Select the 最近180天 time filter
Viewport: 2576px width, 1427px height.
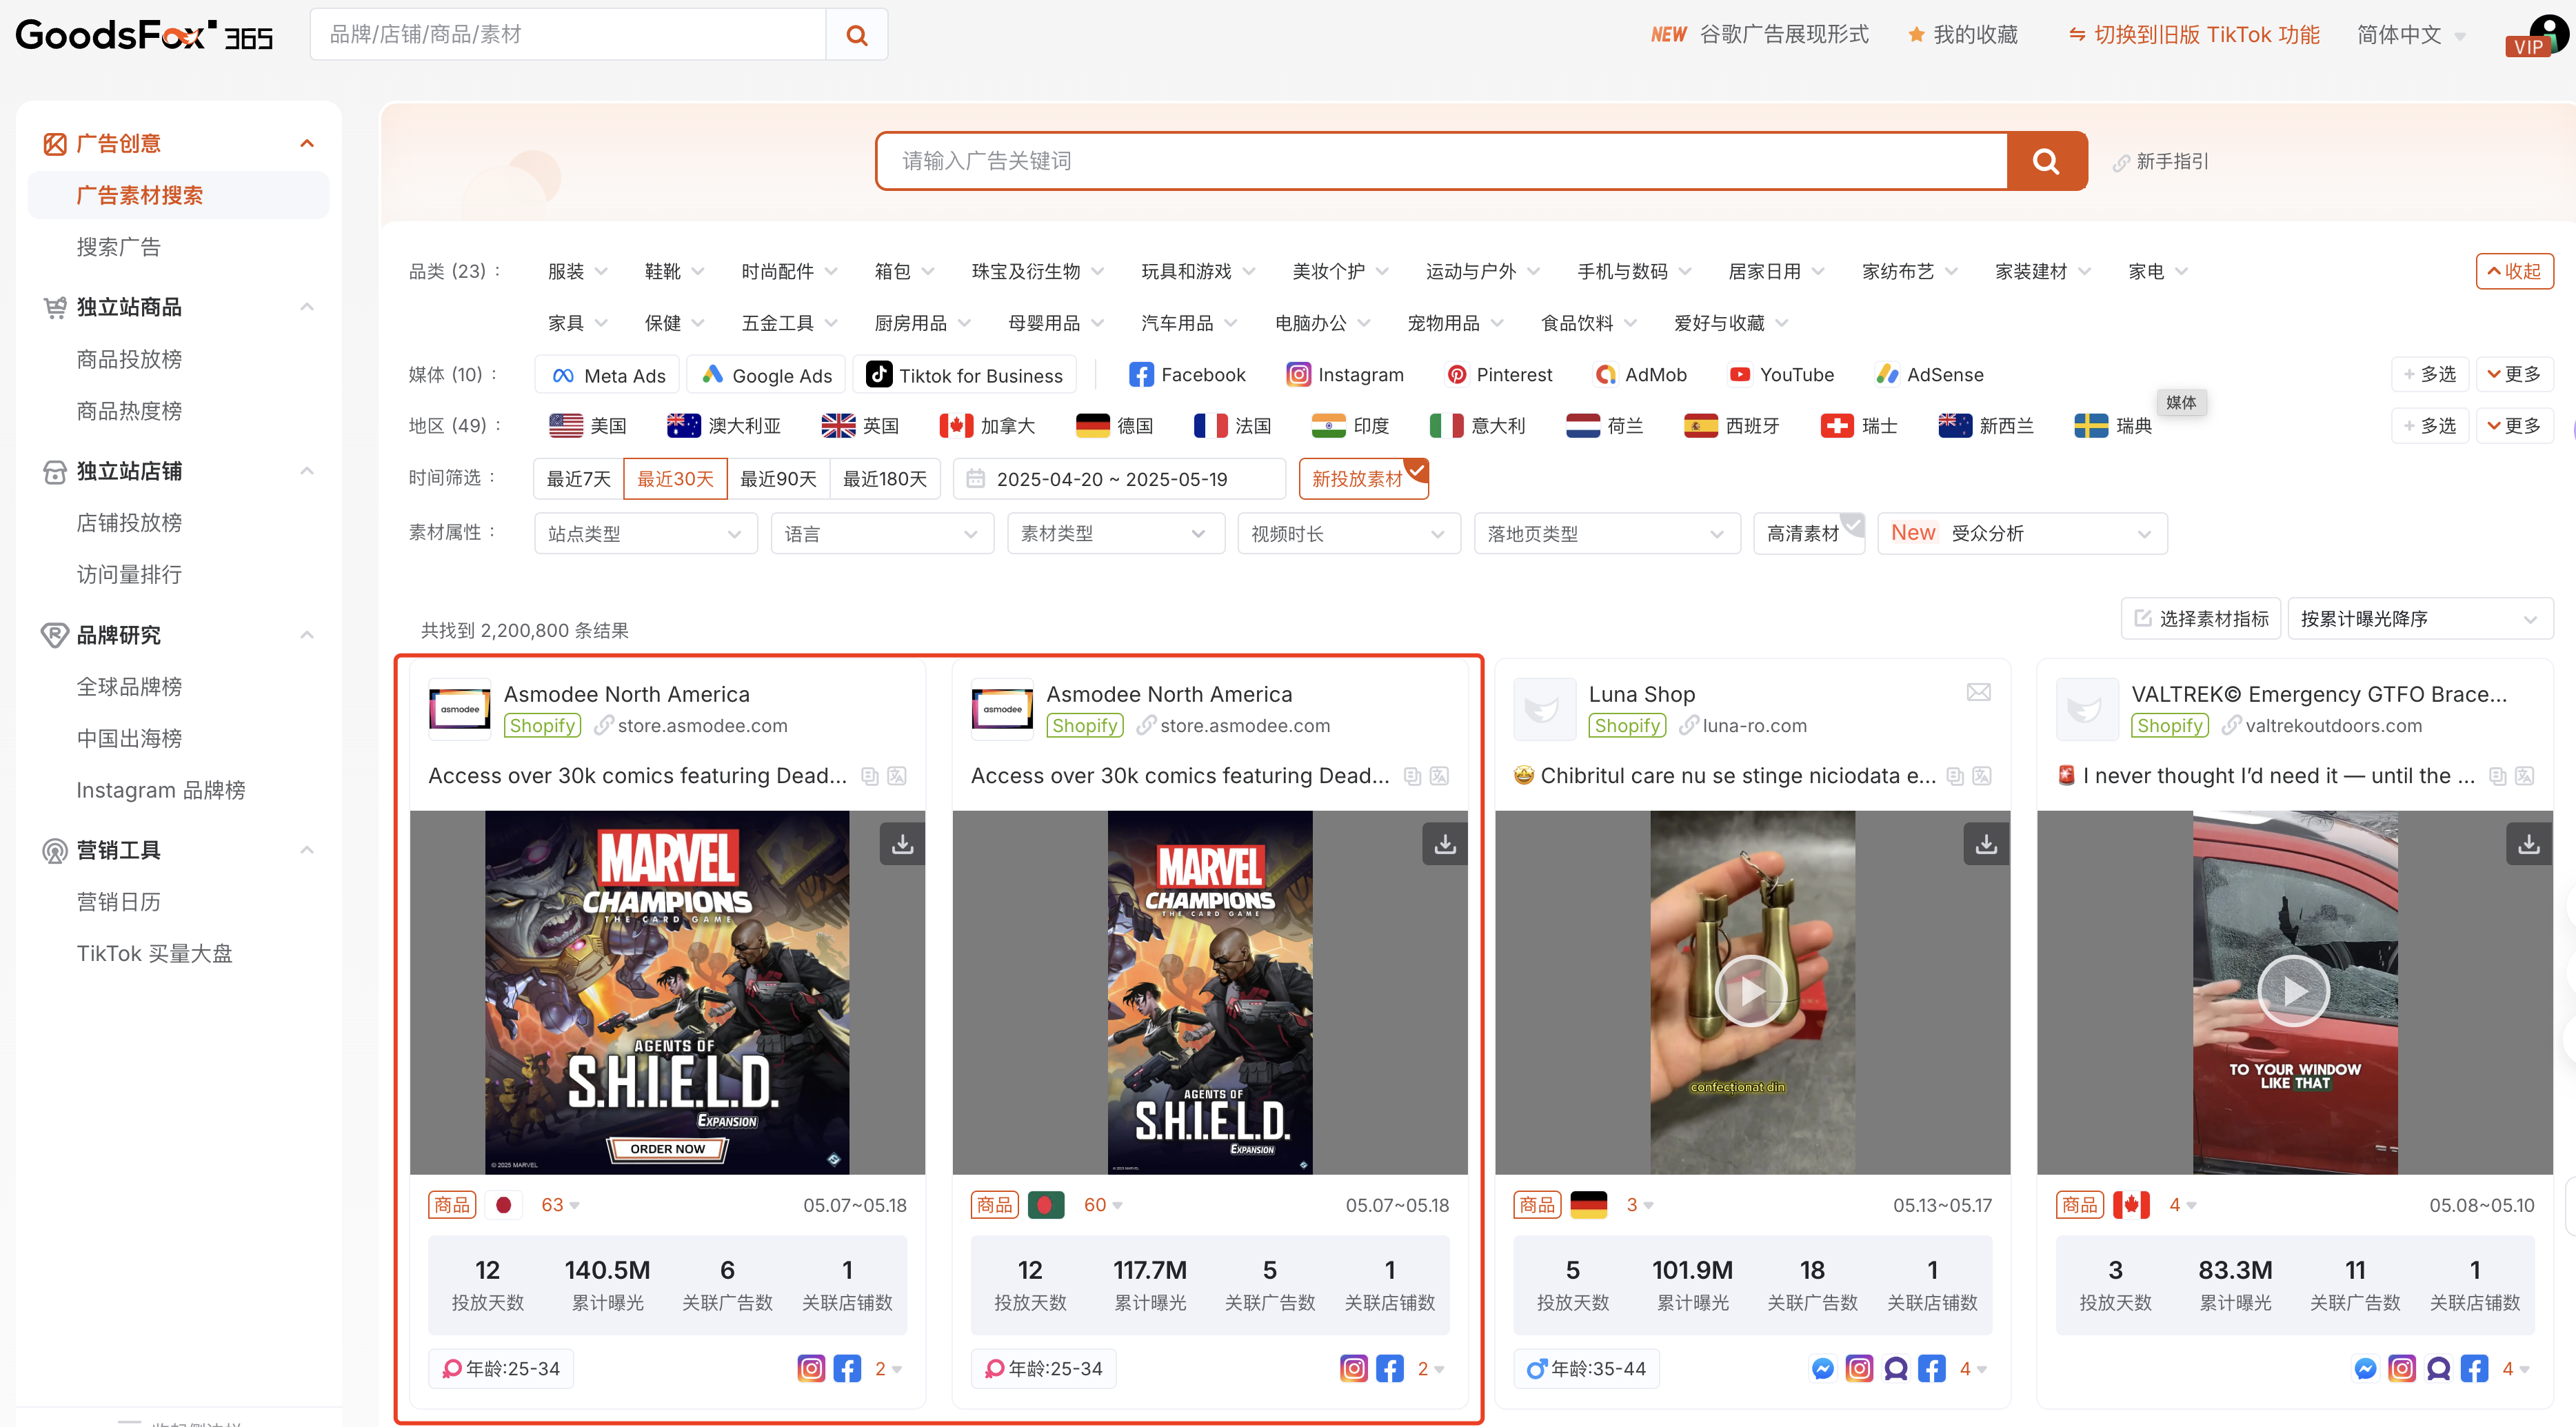pyautogui.click(x=884, y=479)
